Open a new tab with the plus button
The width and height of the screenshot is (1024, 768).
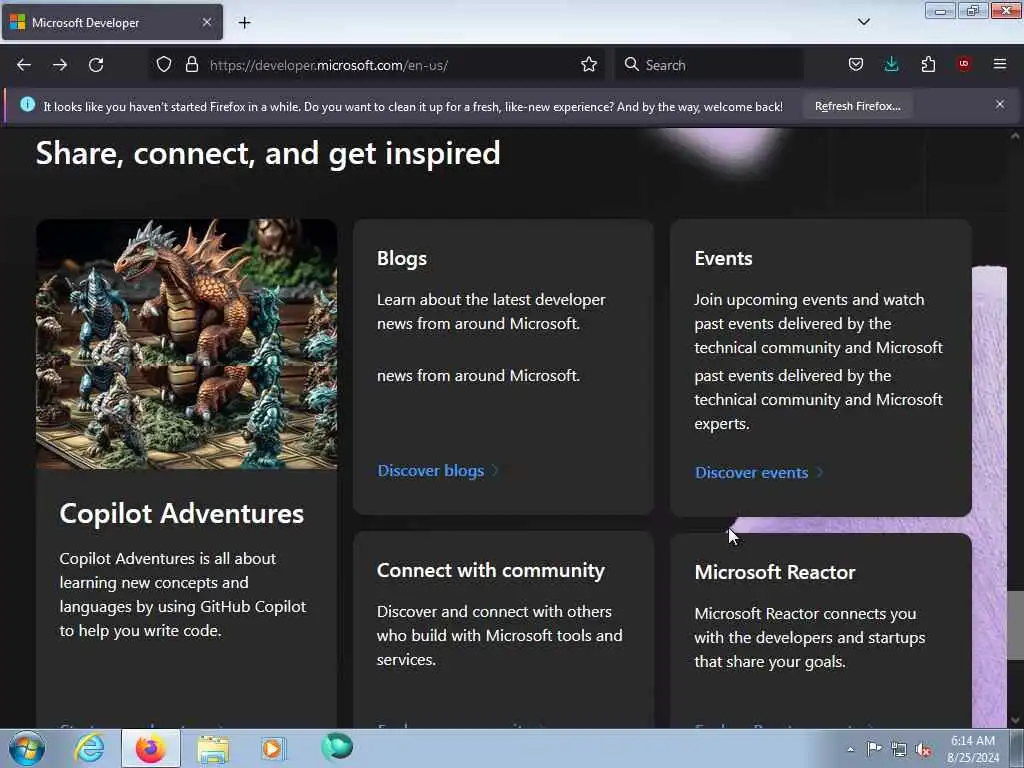[244, 23]
